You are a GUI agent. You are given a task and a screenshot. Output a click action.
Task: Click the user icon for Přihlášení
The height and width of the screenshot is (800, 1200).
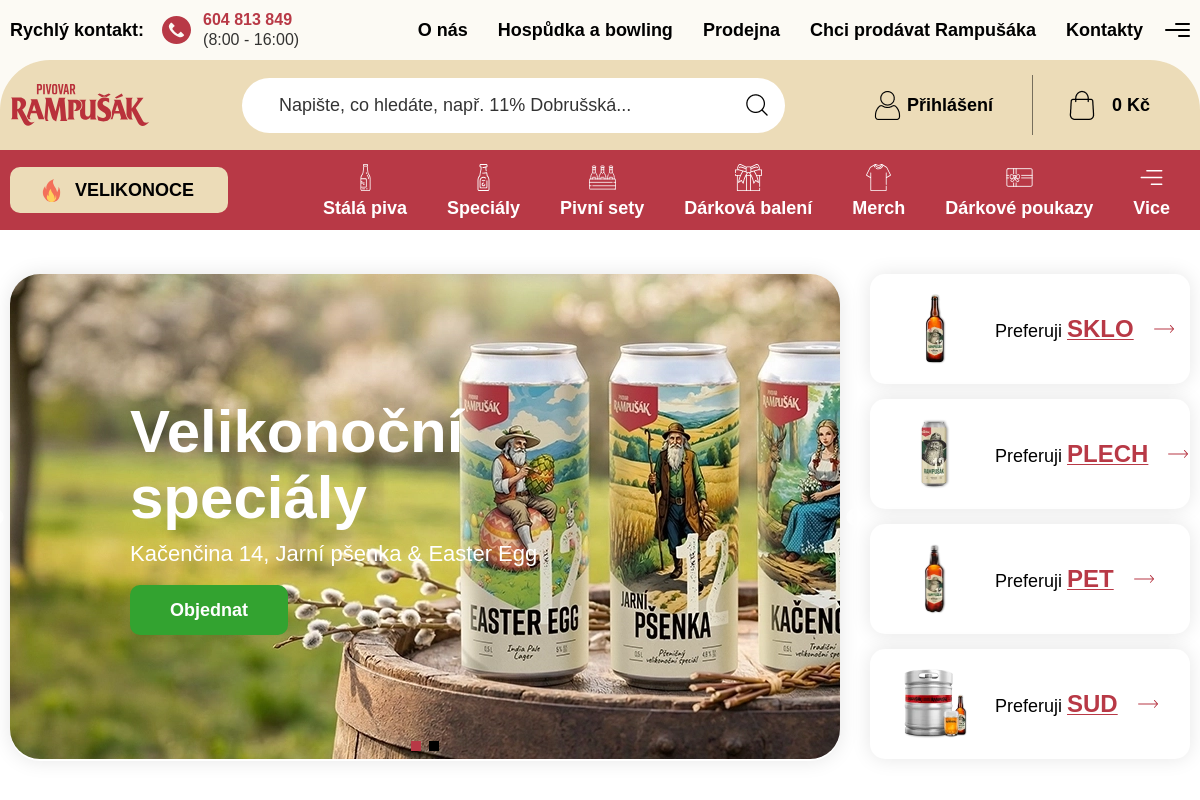[887, 105]
